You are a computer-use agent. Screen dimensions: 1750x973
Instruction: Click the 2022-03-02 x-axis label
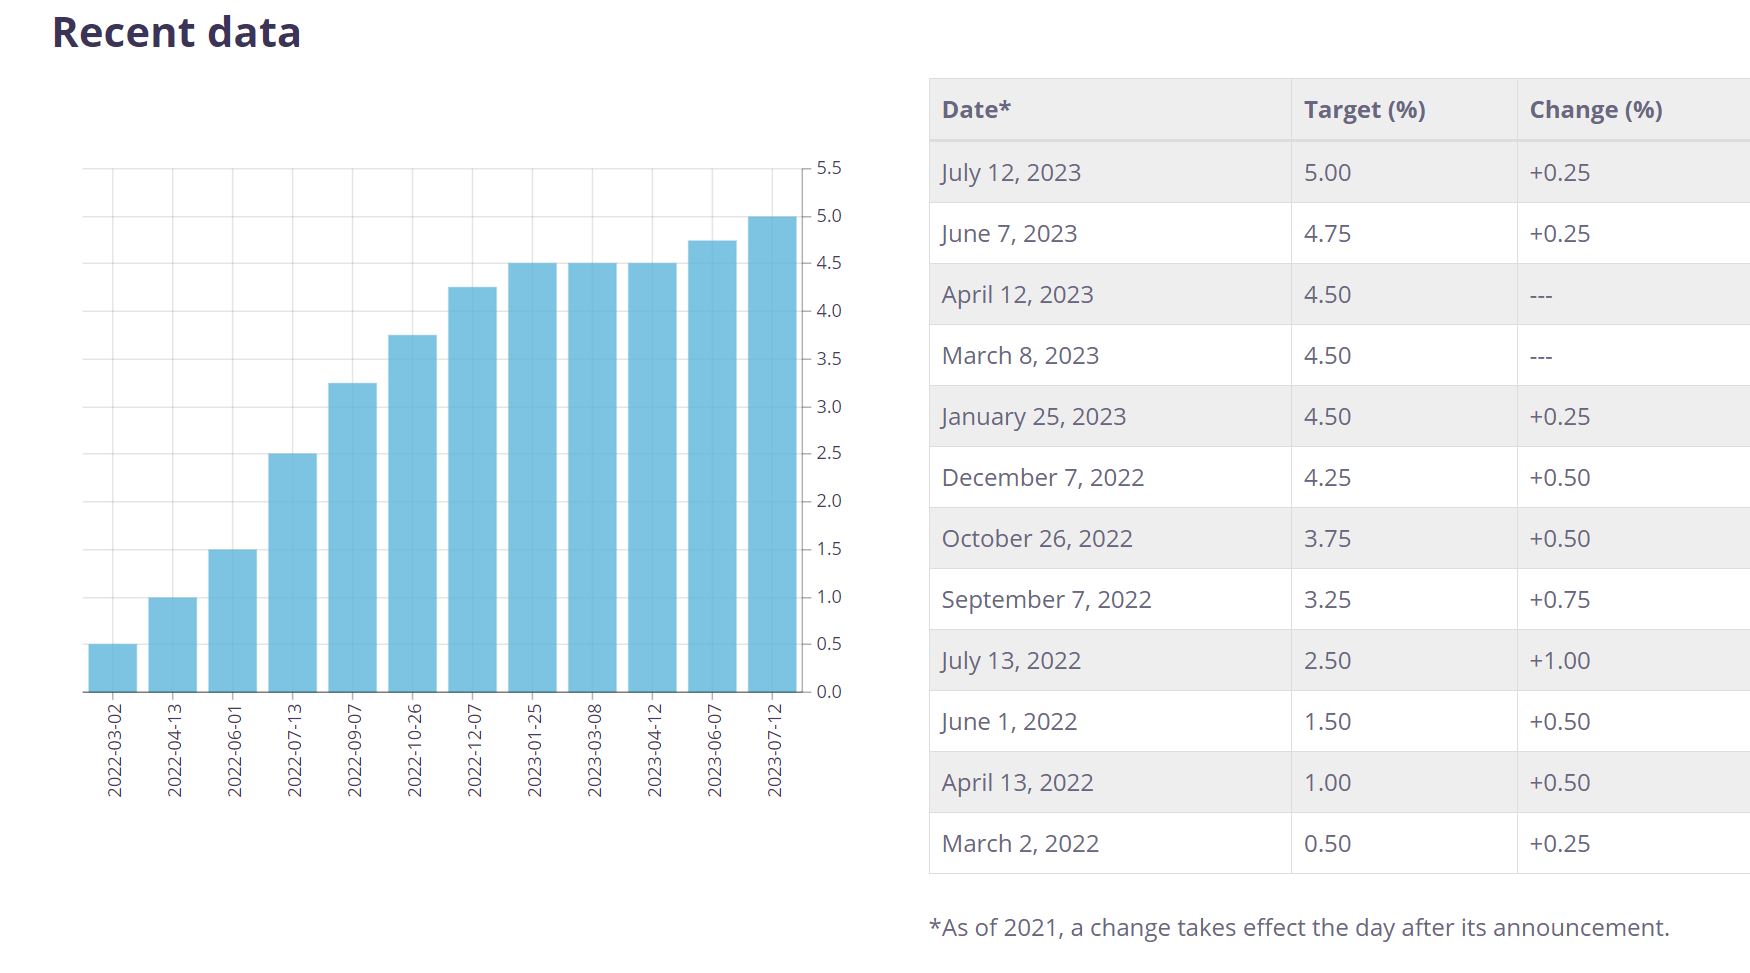click(114, 750)
